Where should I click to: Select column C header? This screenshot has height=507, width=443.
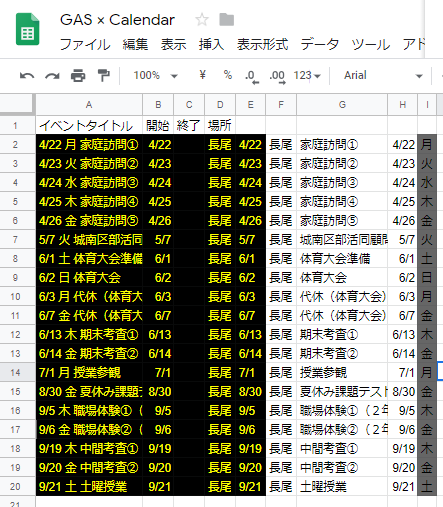tap(189, 105)
